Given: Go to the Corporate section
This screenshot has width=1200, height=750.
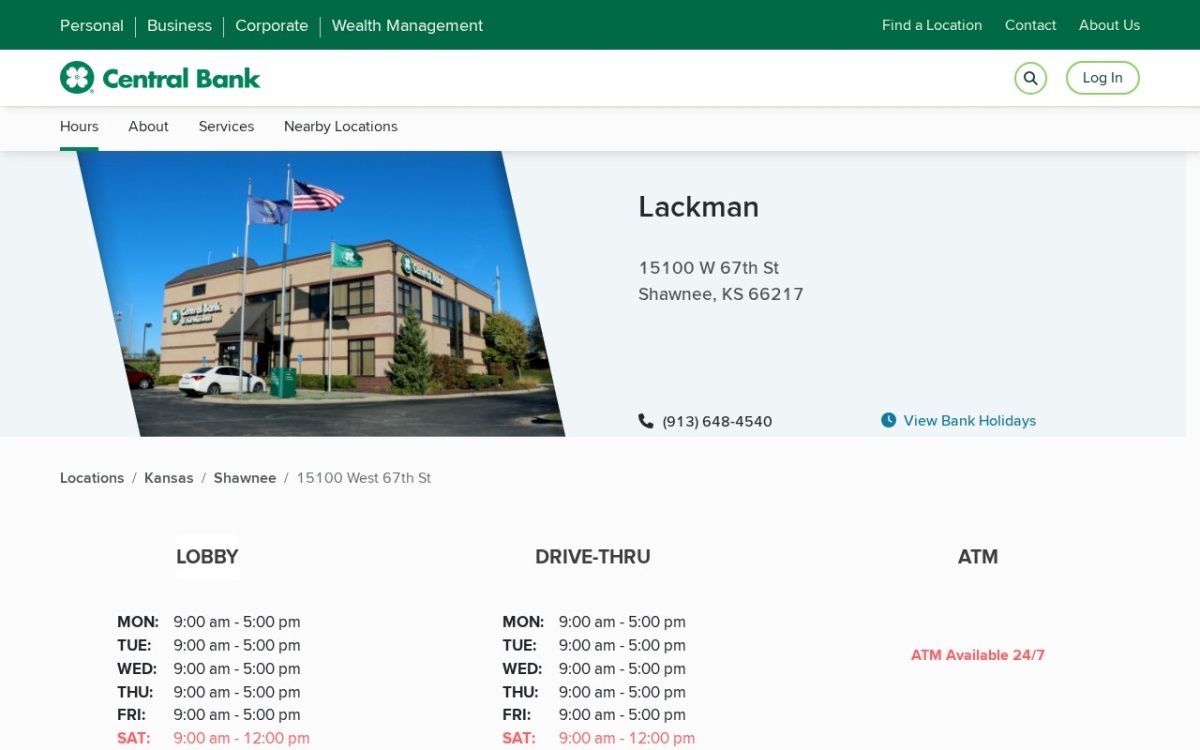Looking at the screenshot, I should click(271, 25).
